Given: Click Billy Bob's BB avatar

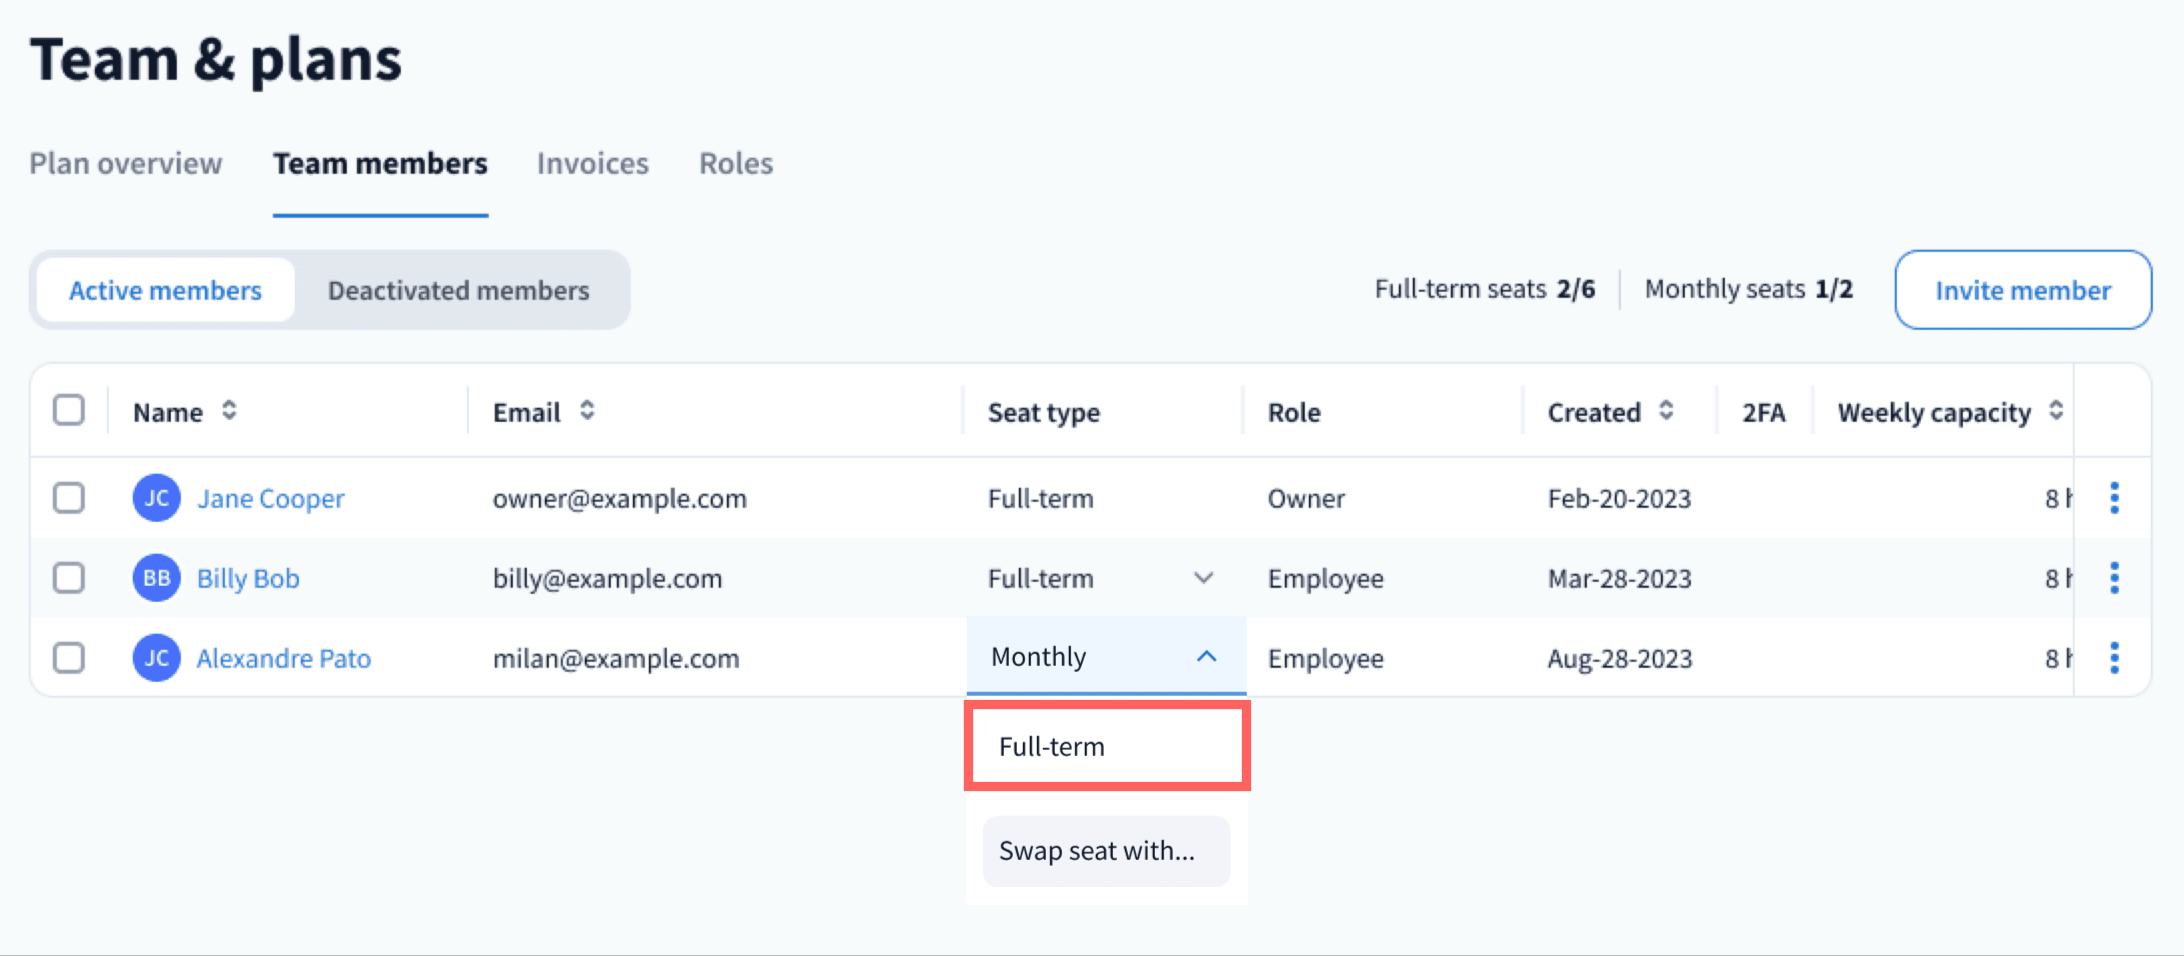Looking at the screenshot, I should tap(156, 578).
